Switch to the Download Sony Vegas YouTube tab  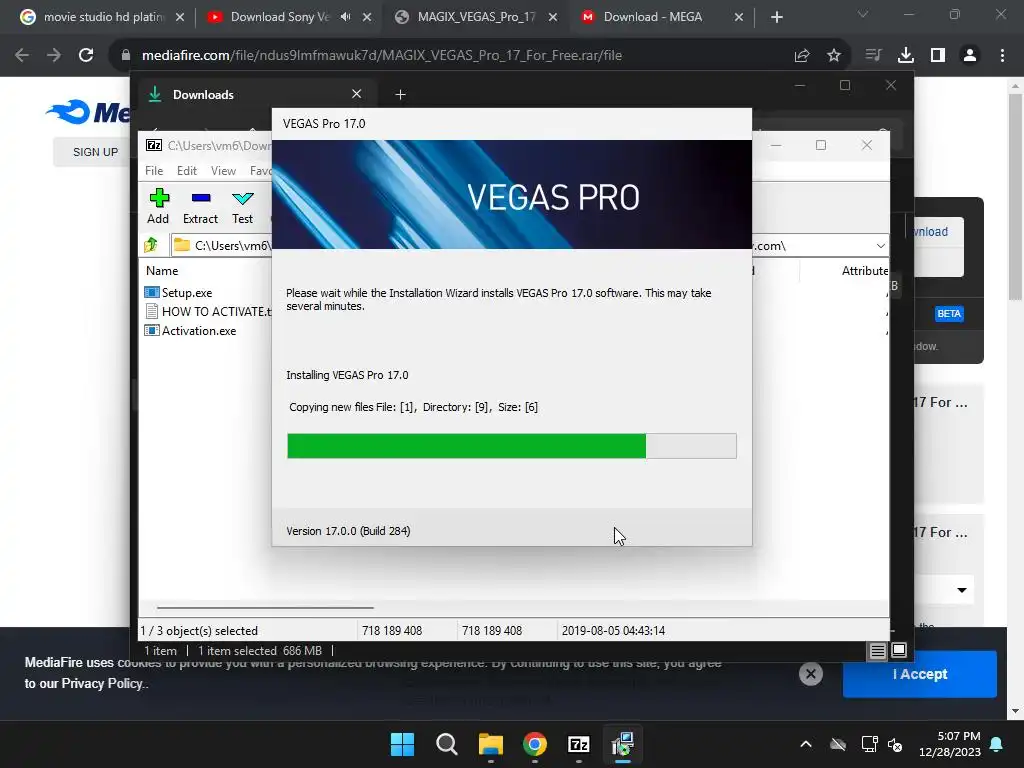pos(280,17)
